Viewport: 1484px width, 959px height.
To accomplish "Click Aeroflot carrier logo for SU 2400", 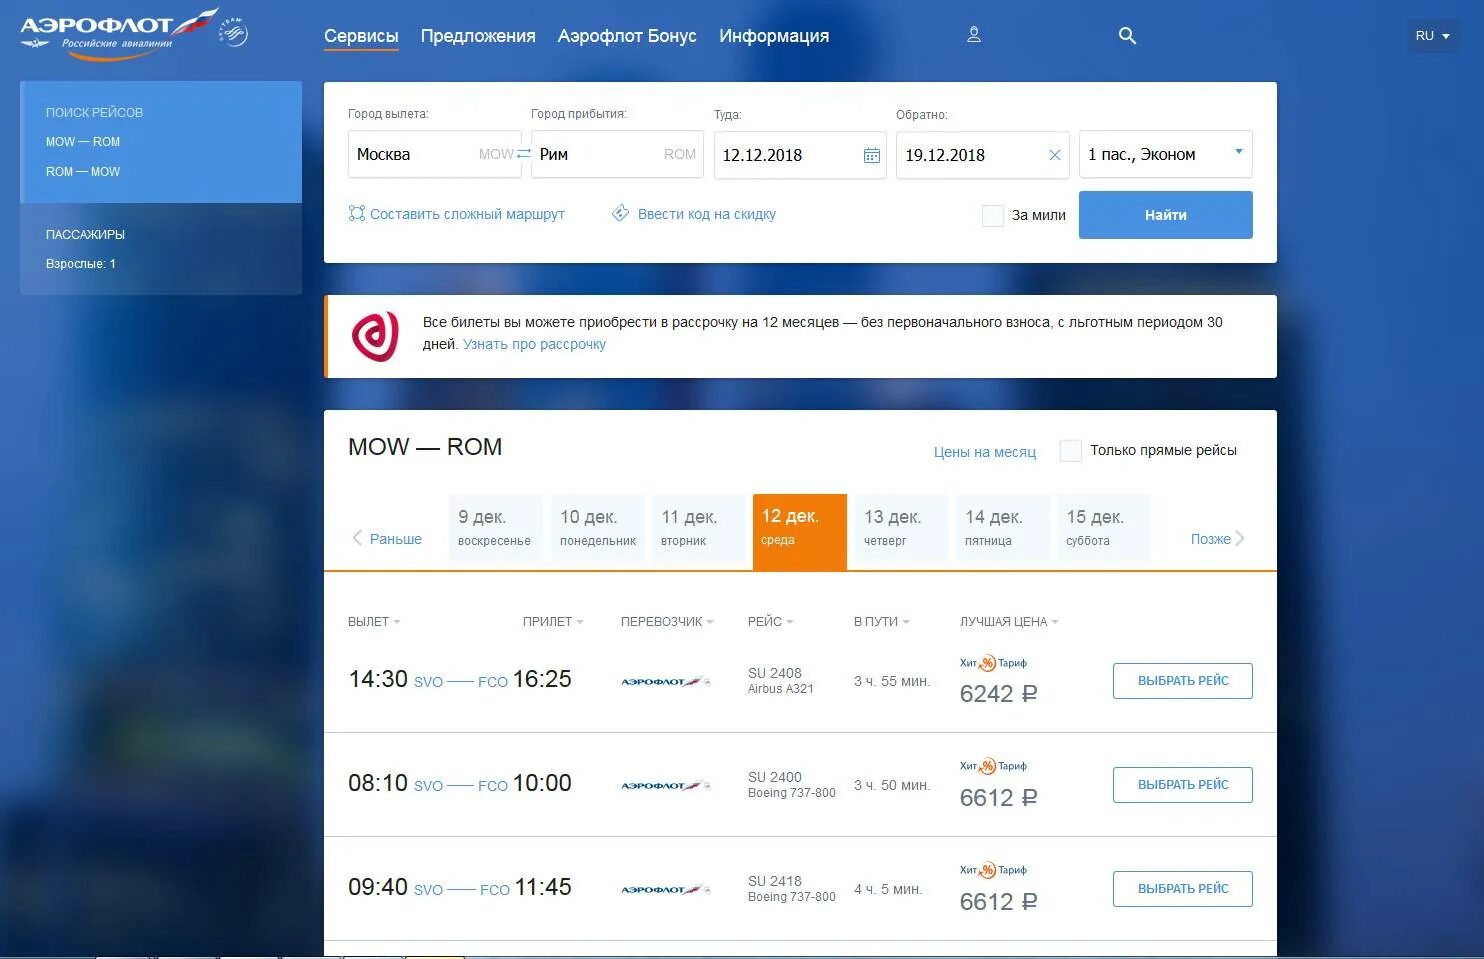I will point(665,786).
